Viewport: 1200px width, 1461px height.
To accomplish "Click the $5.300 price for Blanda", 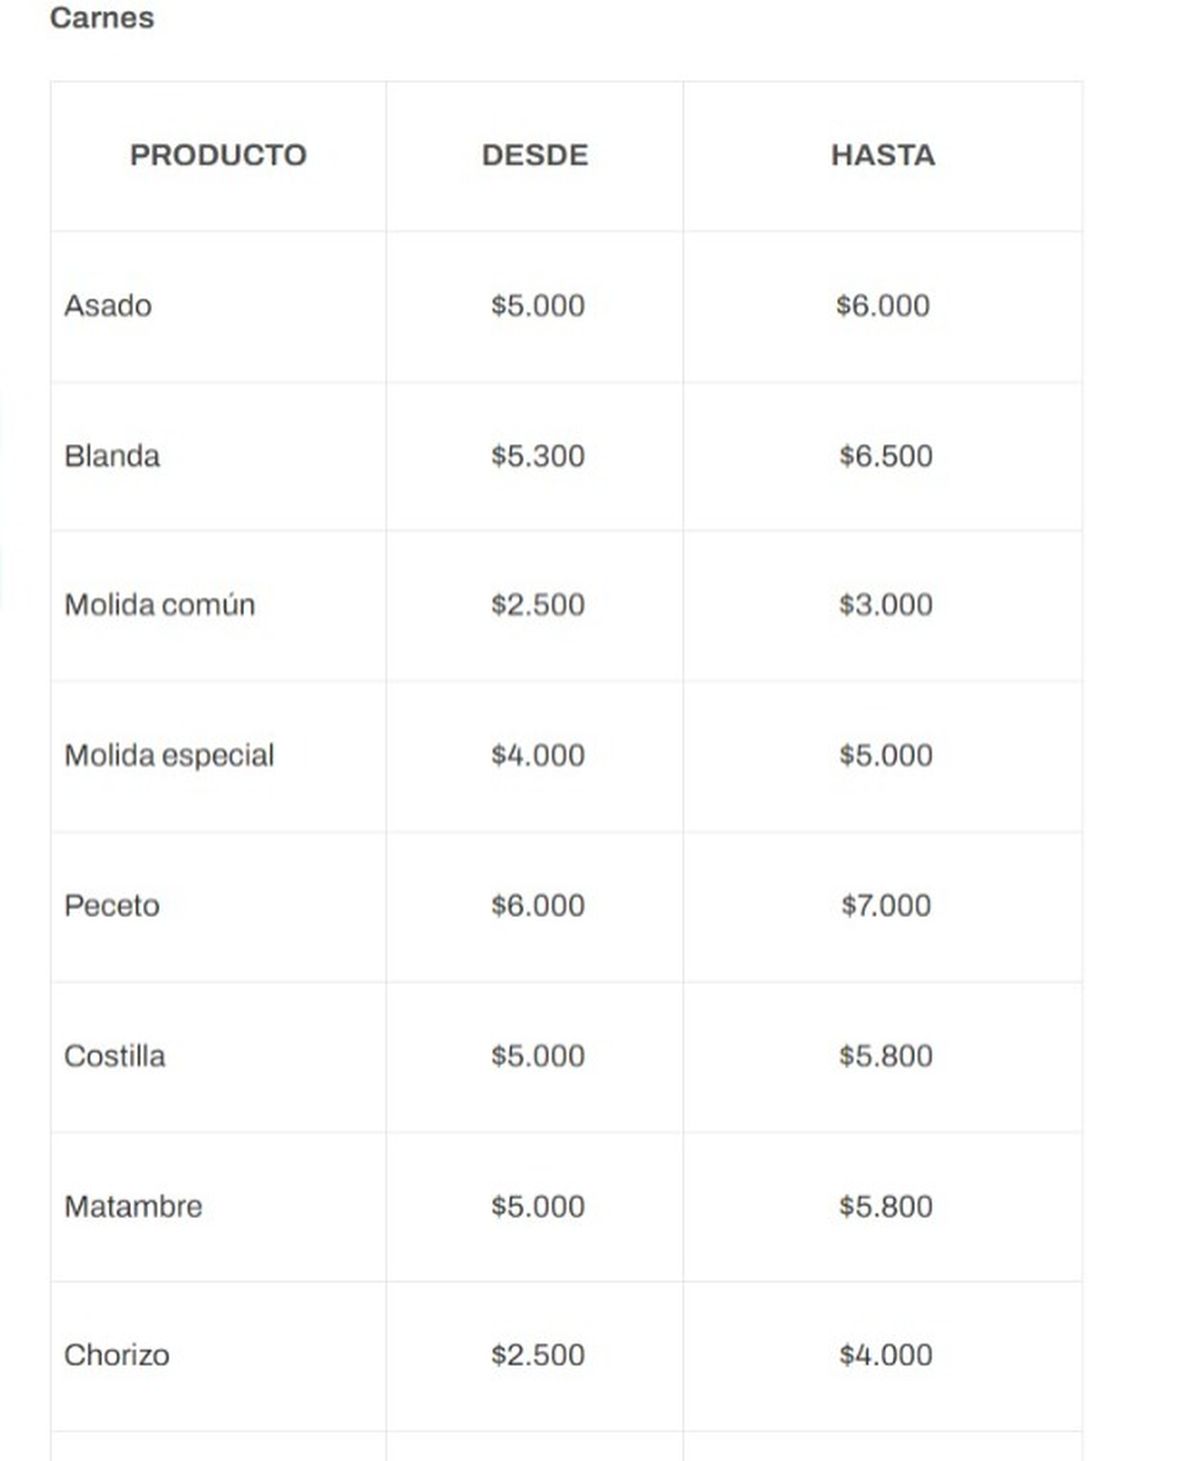I will [x=538, y=456].
